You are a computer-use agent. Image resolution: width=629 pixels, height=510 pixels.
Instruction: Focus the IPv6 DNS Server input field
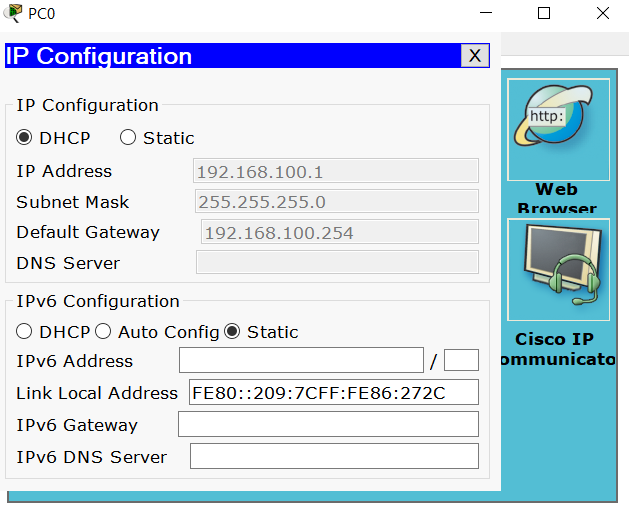pos(334,457)
